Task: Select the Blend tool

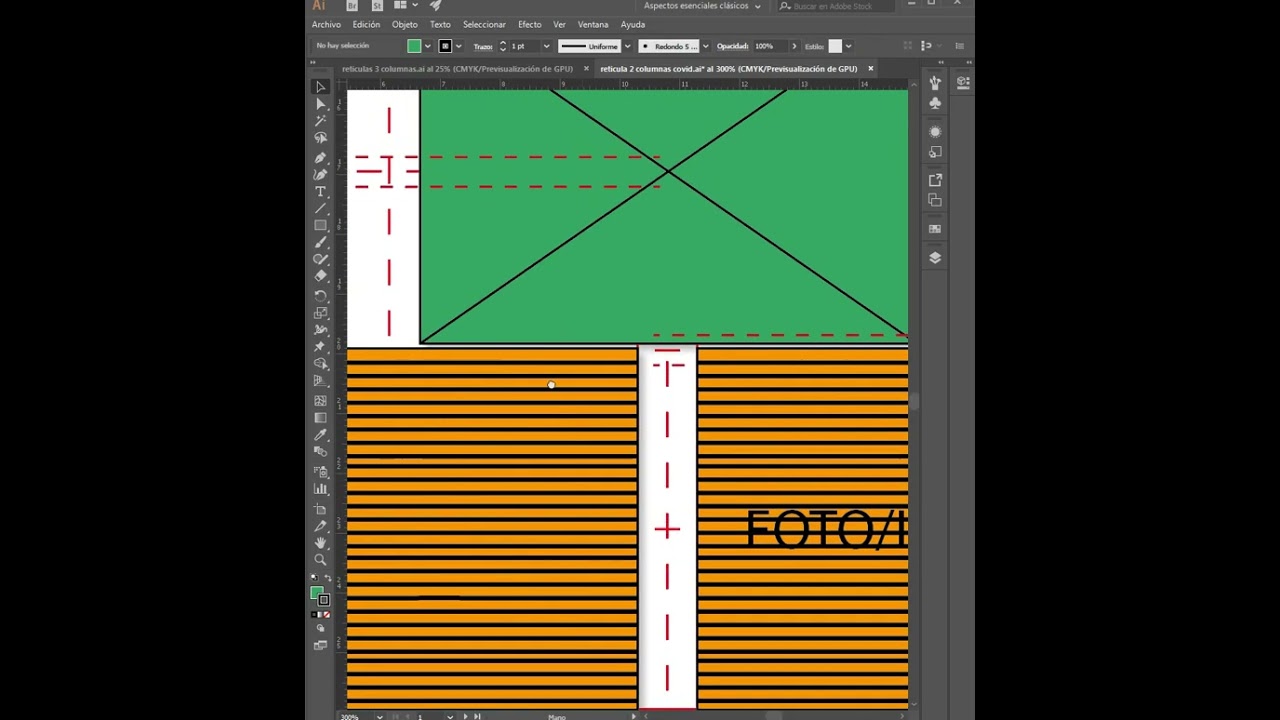Action: point(320,452)
